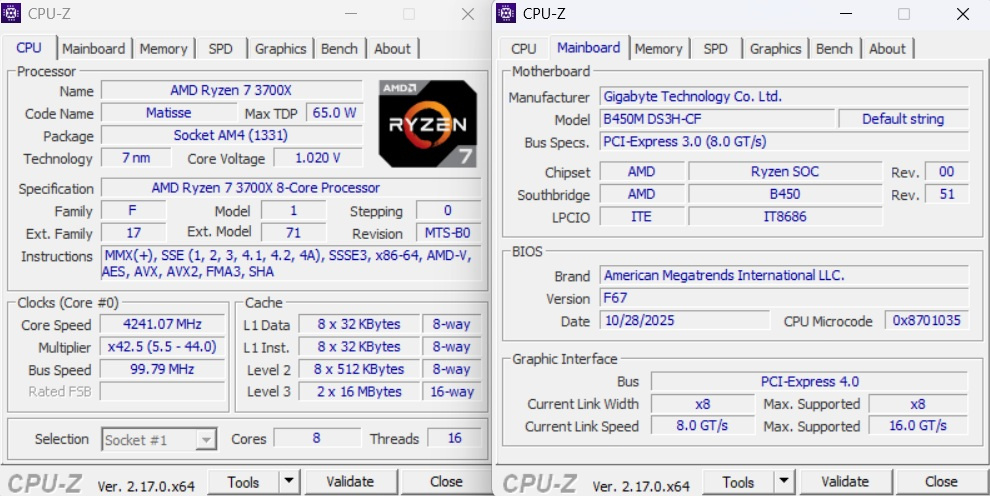Click the 65.0 W Max TDP value
Viewport: 990px width, 496px height.
335,112
